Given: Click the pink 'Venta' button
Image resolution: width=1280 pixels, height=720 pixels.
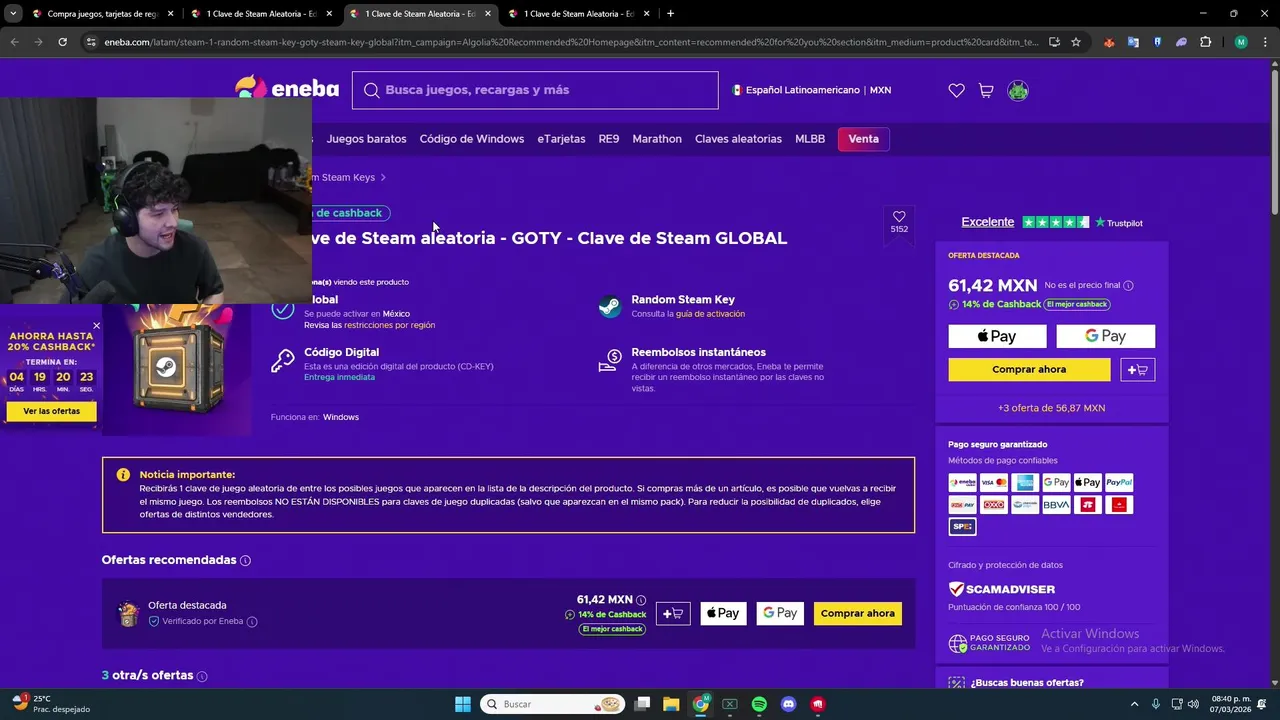Looking at the screenshot, I should (x=864, y=139).
